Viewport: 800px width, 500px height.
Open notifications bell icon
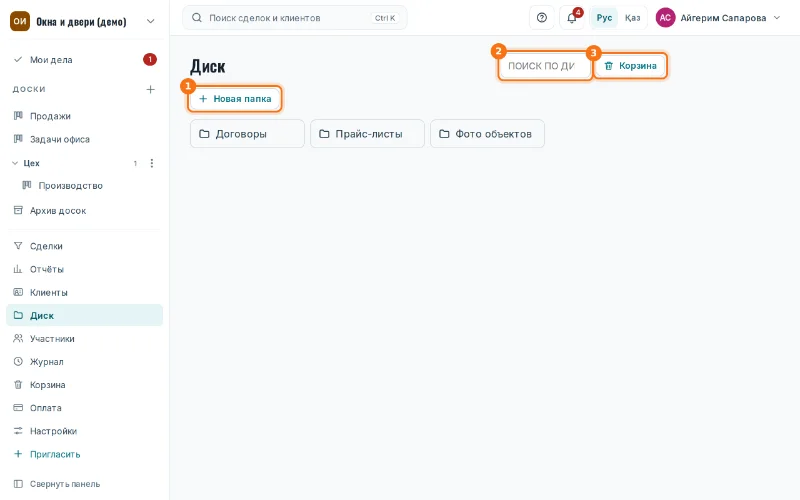[x=571, y=18]
